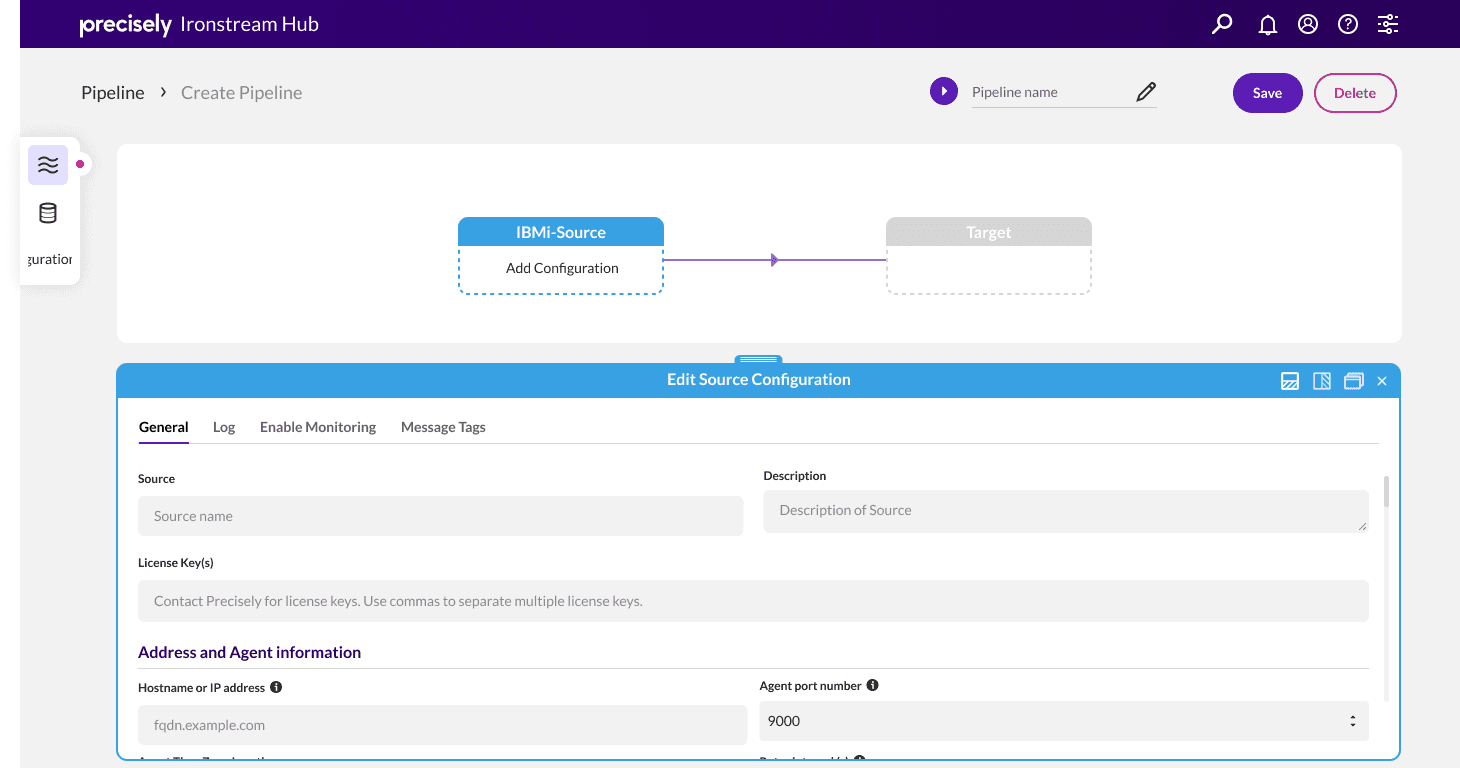Focus the Source name input

441,516
